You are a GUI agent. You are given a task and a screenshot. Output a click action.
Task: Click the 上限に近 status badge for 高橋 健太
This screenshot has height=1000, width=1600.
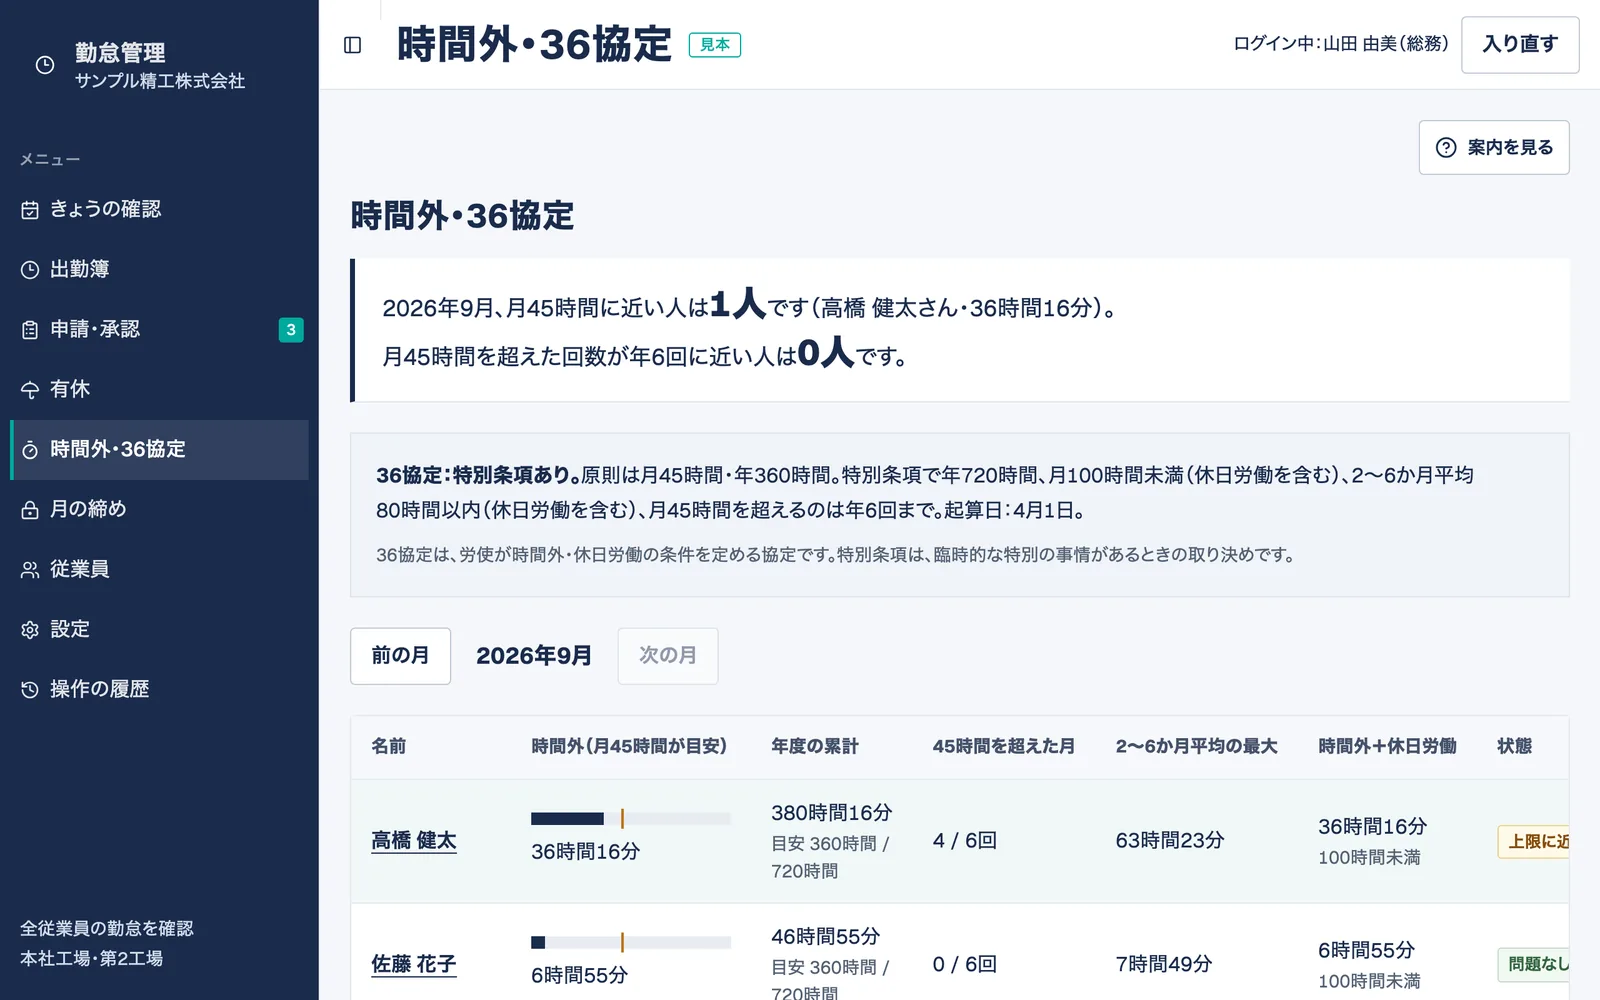click(x=1533, y=842)
